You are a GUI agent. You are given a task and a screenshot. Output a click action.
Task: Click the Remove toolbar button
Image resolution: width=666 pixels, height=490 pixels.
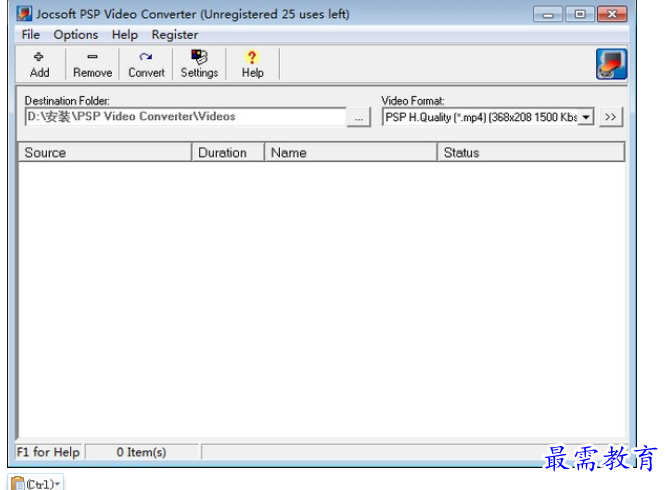(92, 64)
